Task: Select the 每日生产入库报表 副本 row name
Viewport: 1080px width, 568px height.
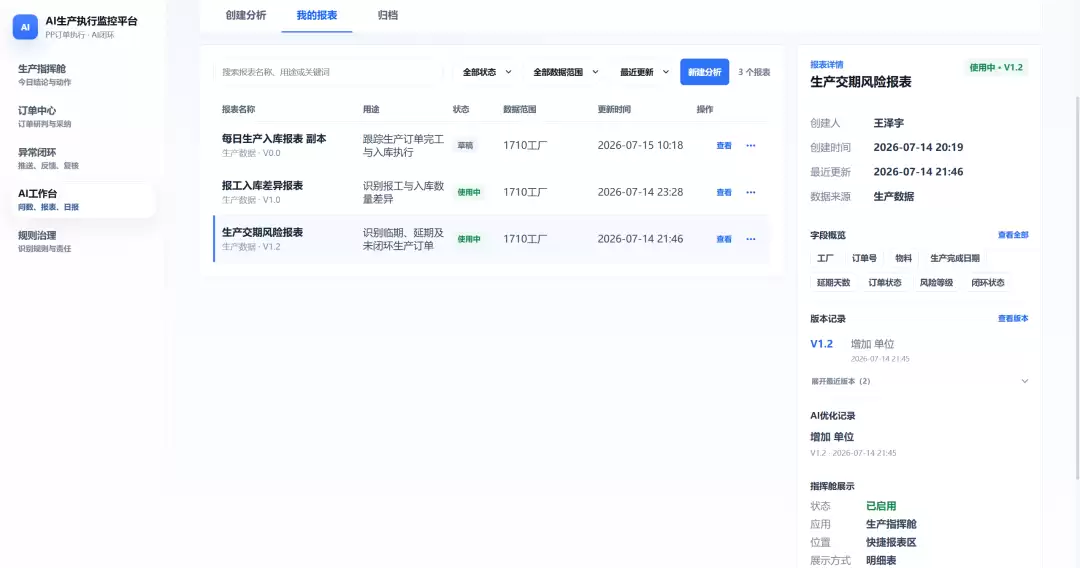Action: click(273, 138)
